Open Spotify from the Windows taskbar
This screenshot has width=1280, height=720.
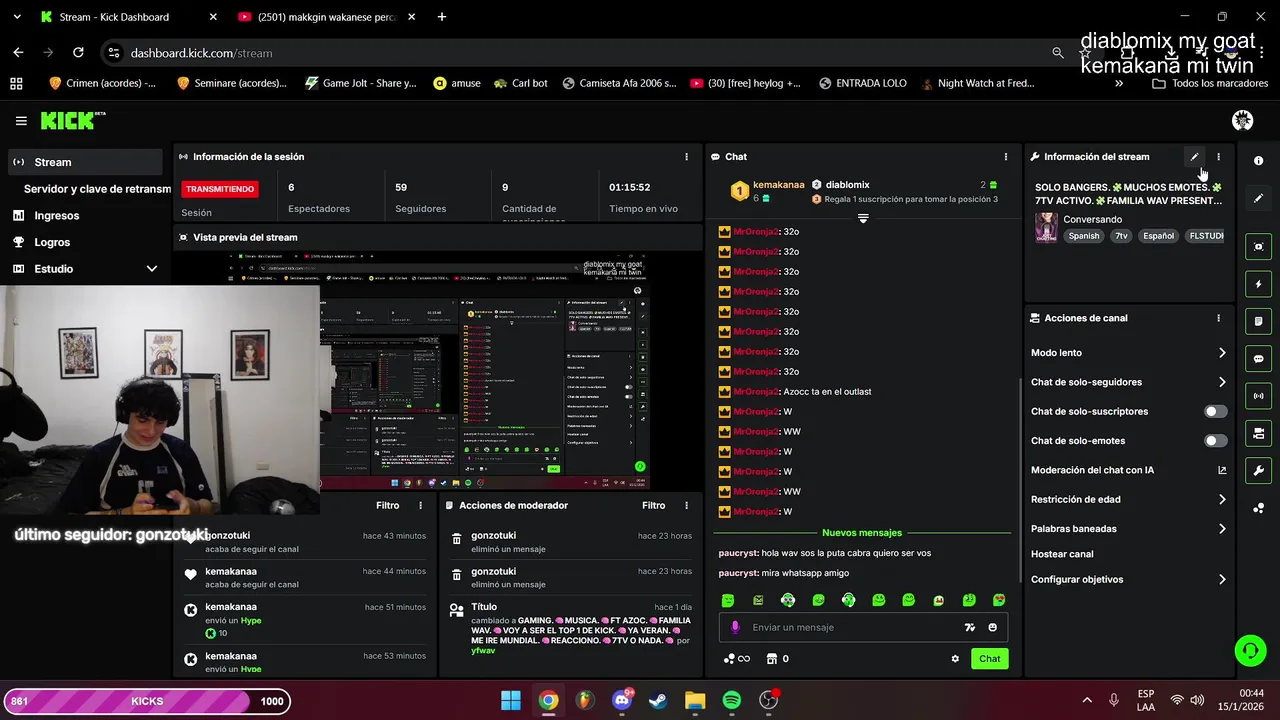tap(731, 700)
